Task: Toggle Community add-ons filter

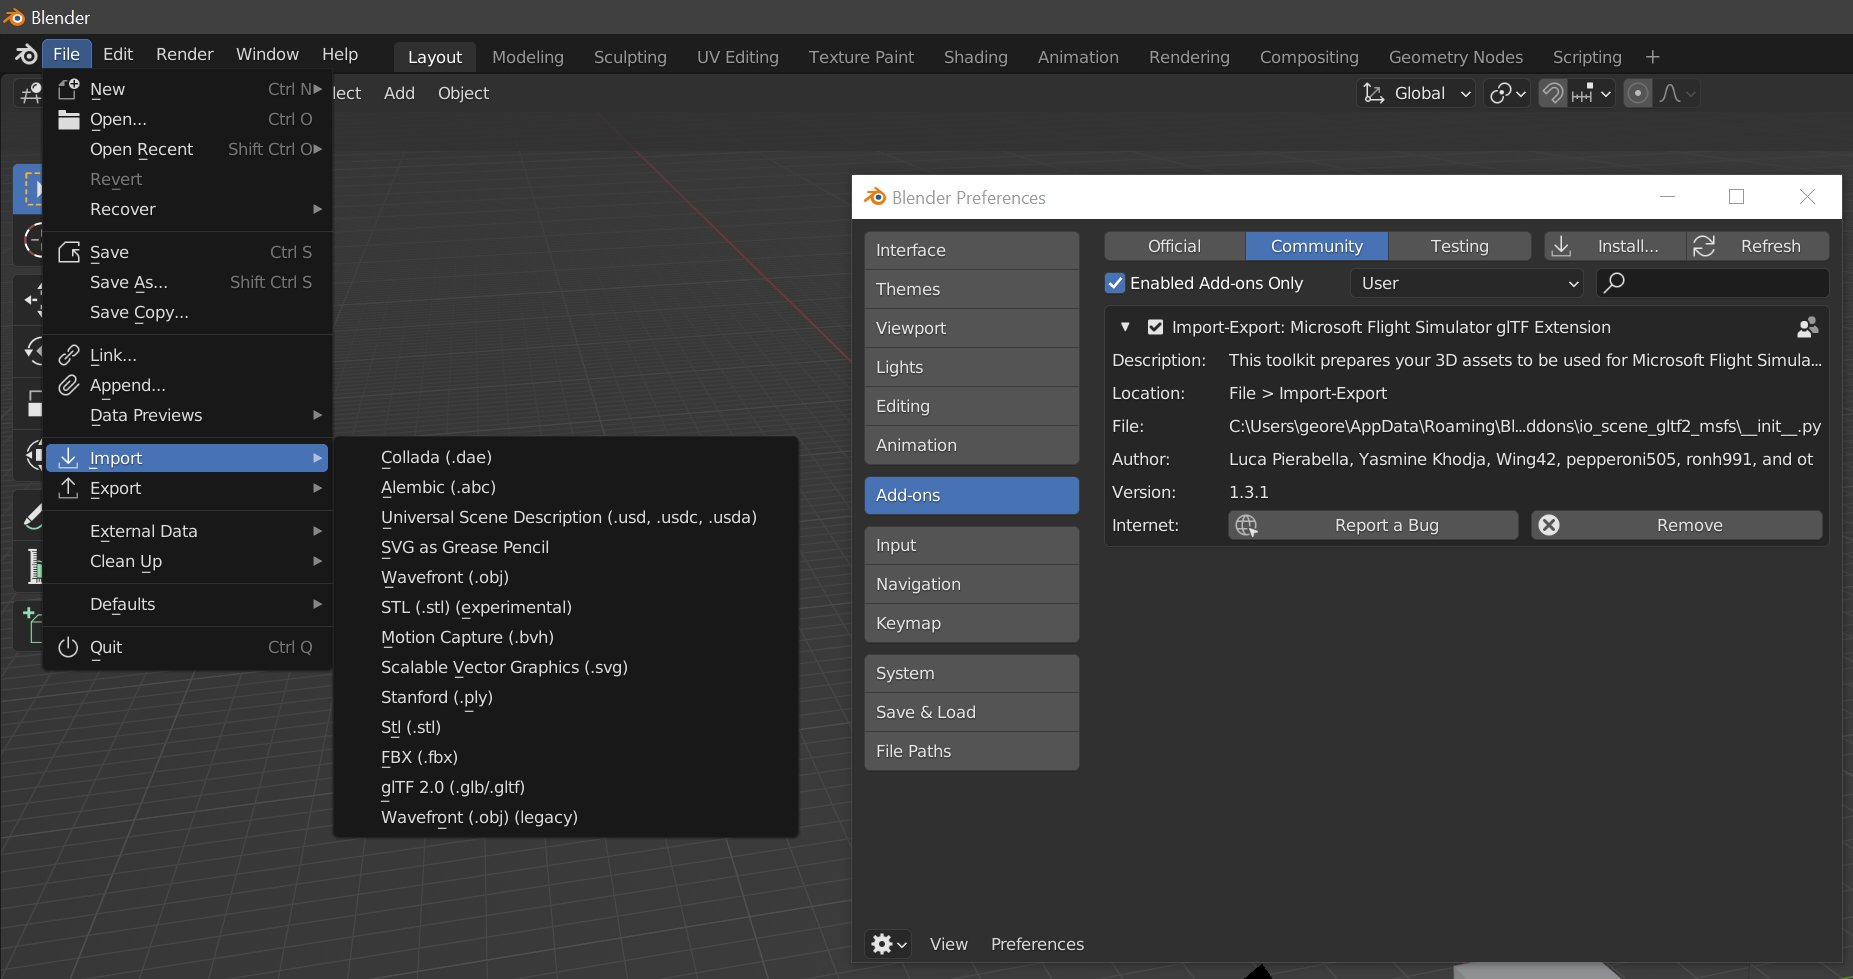Action: 1317,246
